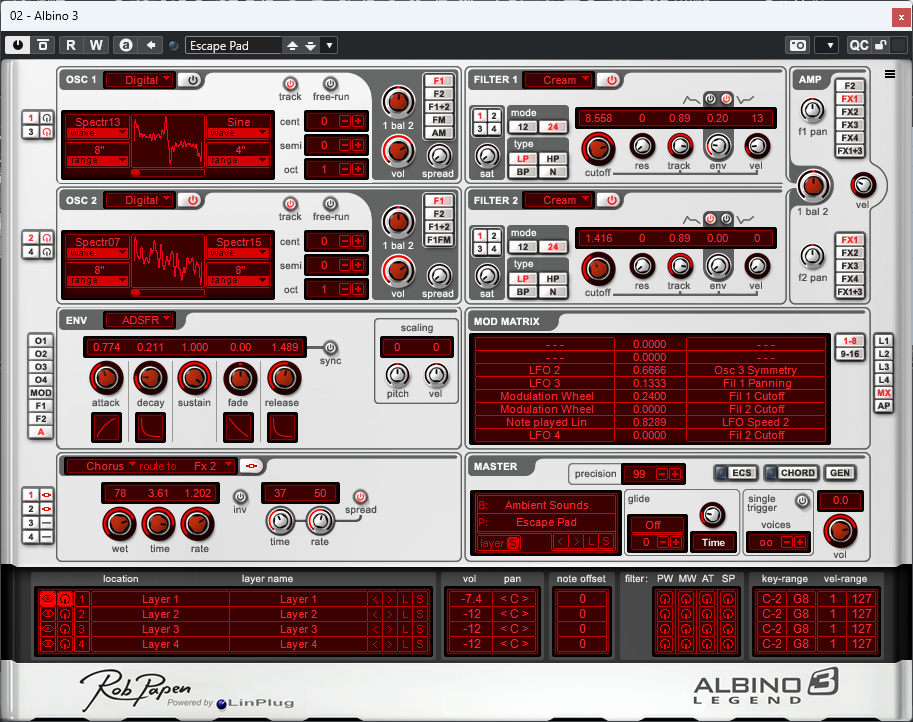The width and height of the screenshot is (913, 722).
Task: Enable Write automation (W) in the top toolbar
Action: click(96, 45)
